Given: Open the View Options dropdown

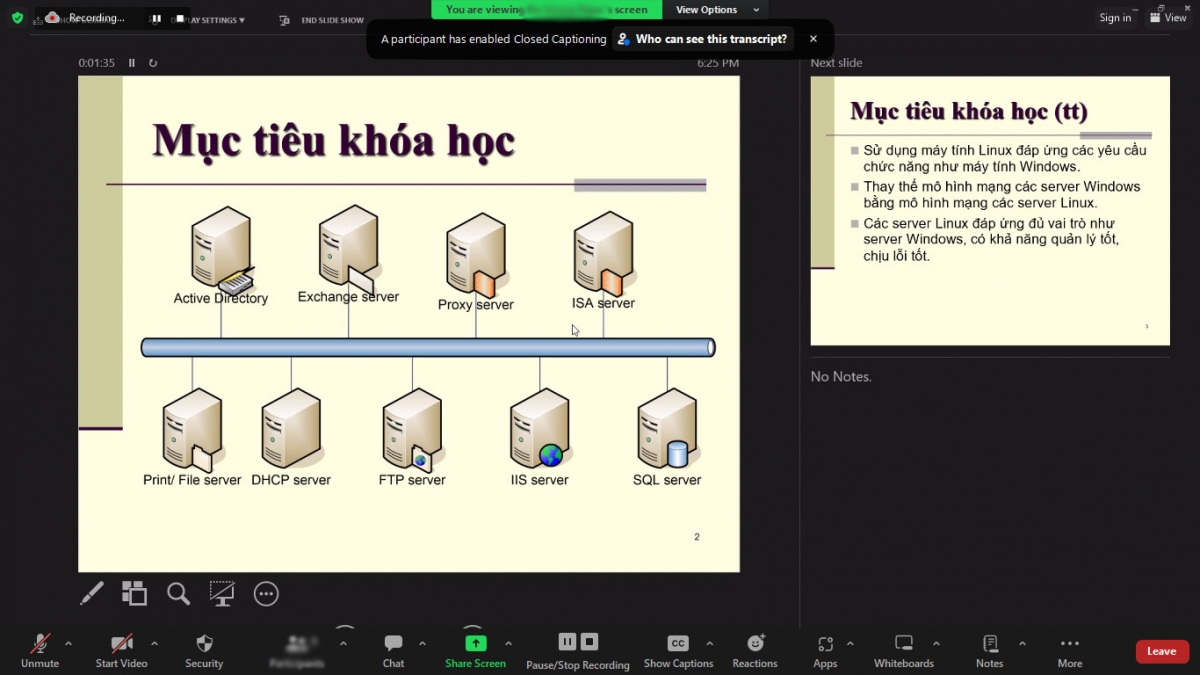Looking at the screenshot, I should tap(717, 10).
